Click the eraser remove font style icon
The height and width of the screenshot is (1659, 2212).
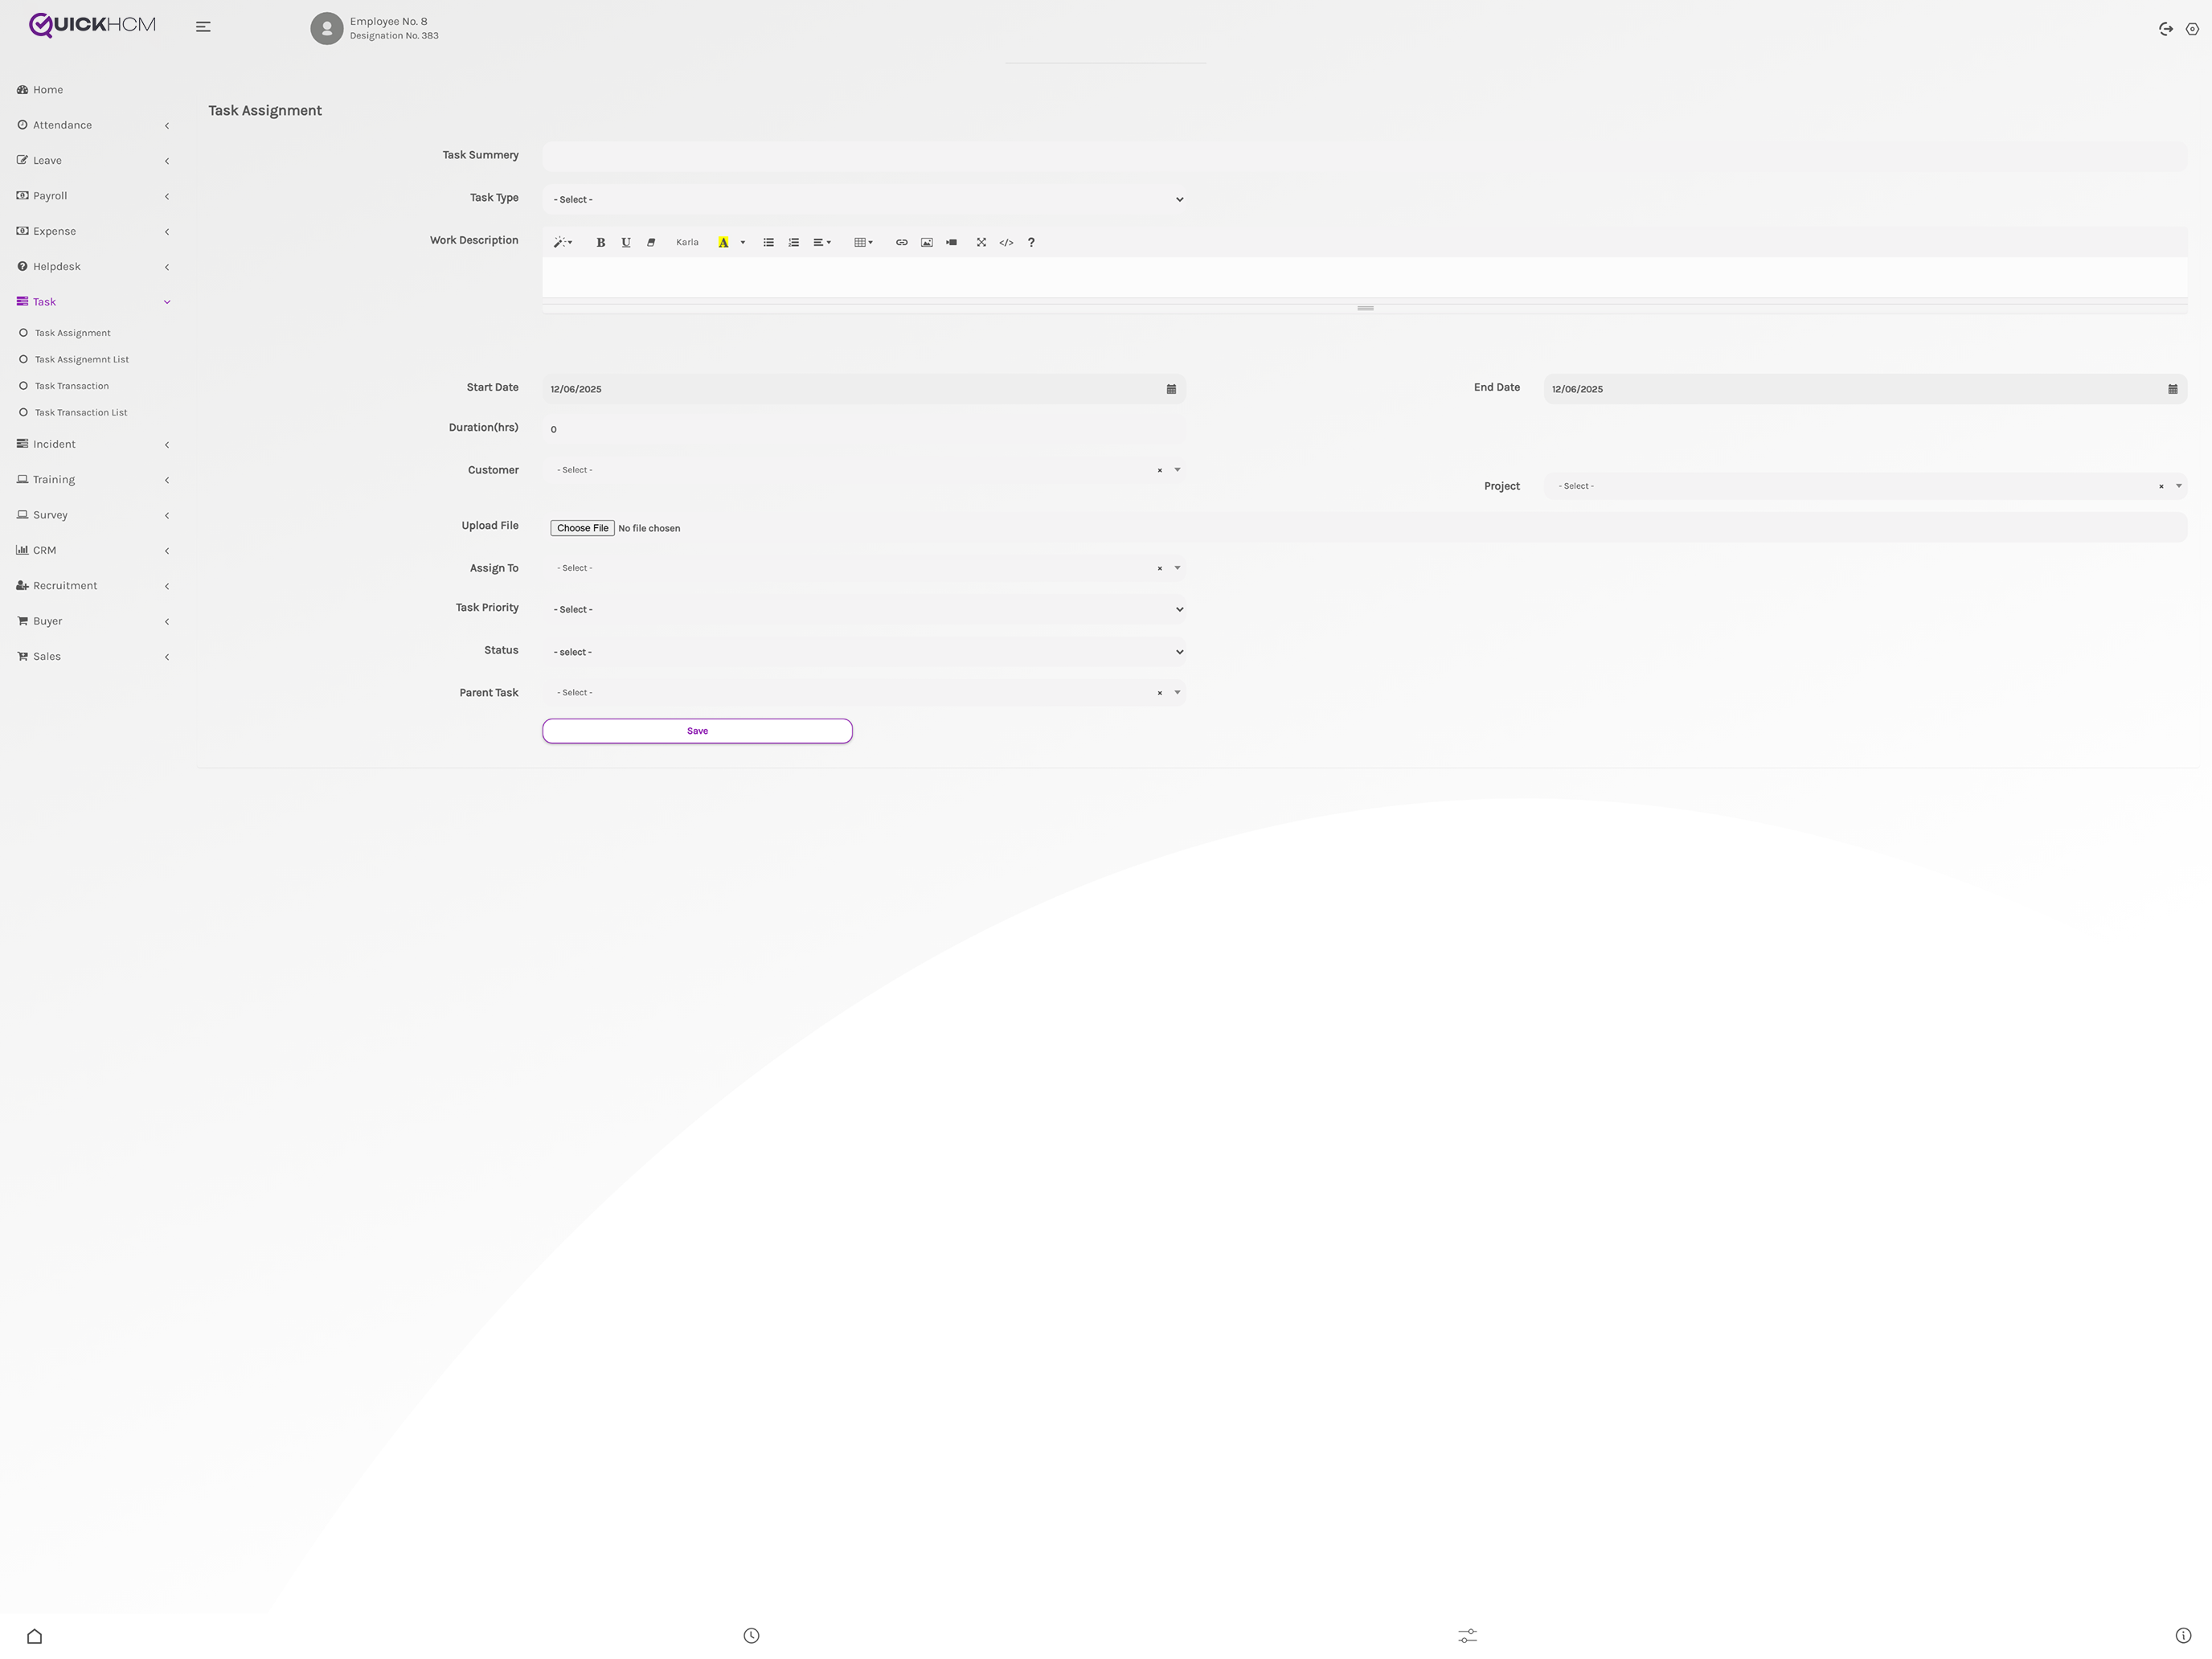point(651,243)
